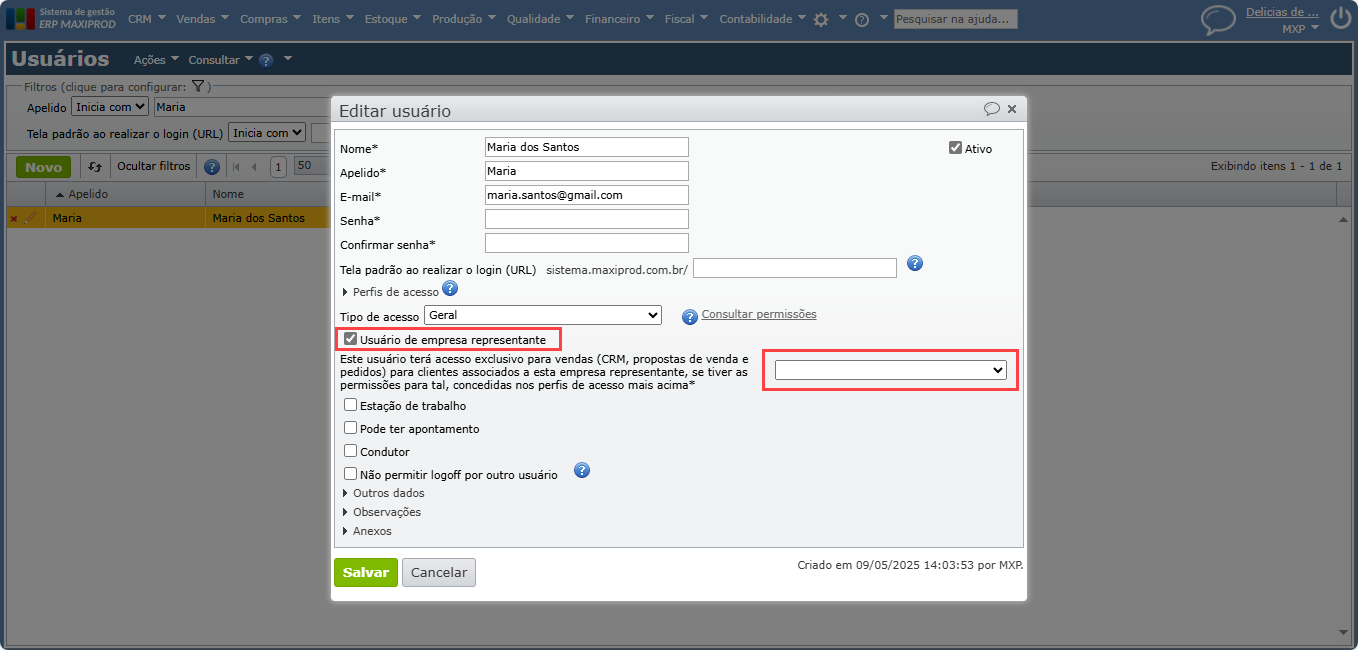Close the Editar usuário dialog
This screenshot has width=1358, height=650.
click(1012, 109)
